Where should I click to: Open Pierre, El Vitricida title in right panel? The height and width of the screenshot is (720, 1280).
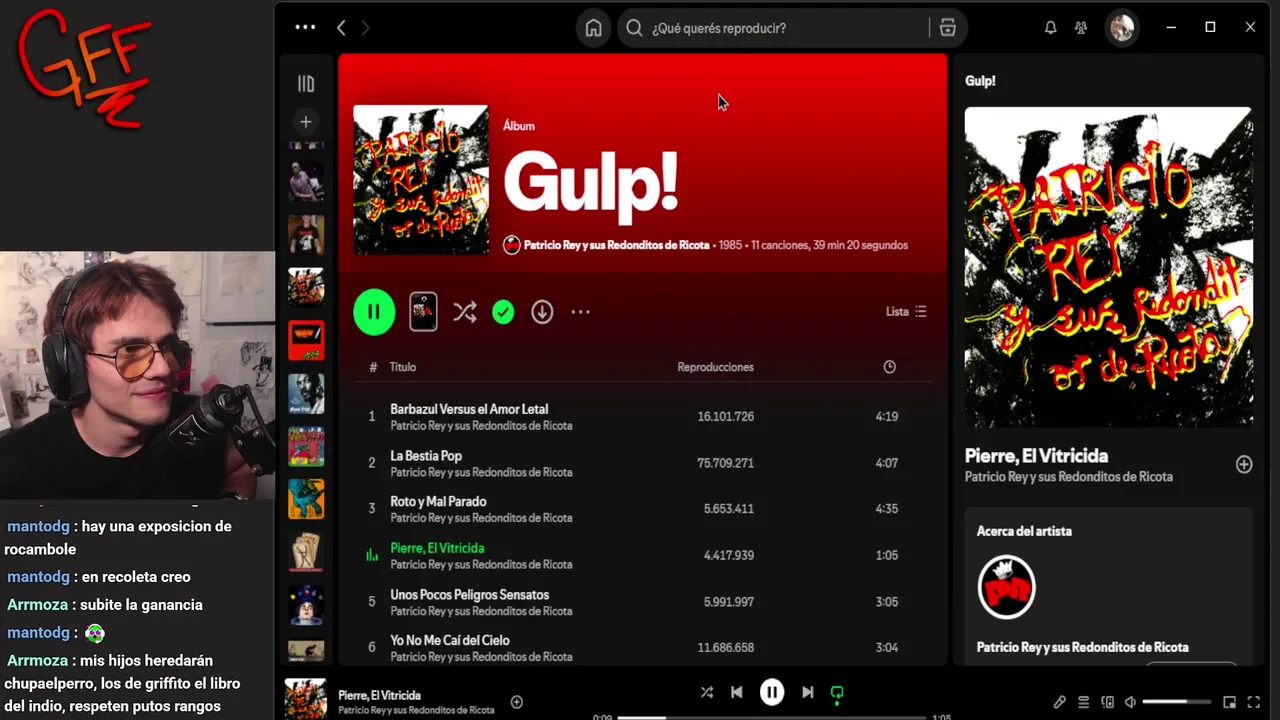click(x=1036, y=456)
